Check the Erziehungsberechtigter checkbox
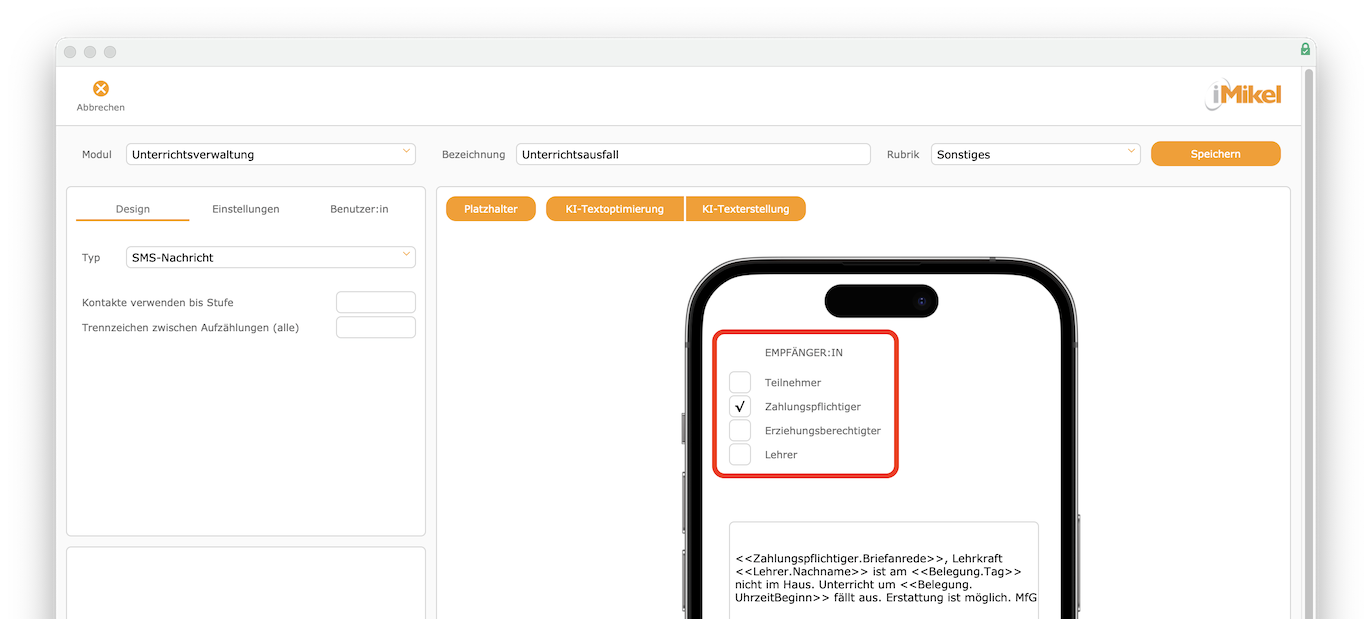Screen dimensions: 1372x619 740,430
